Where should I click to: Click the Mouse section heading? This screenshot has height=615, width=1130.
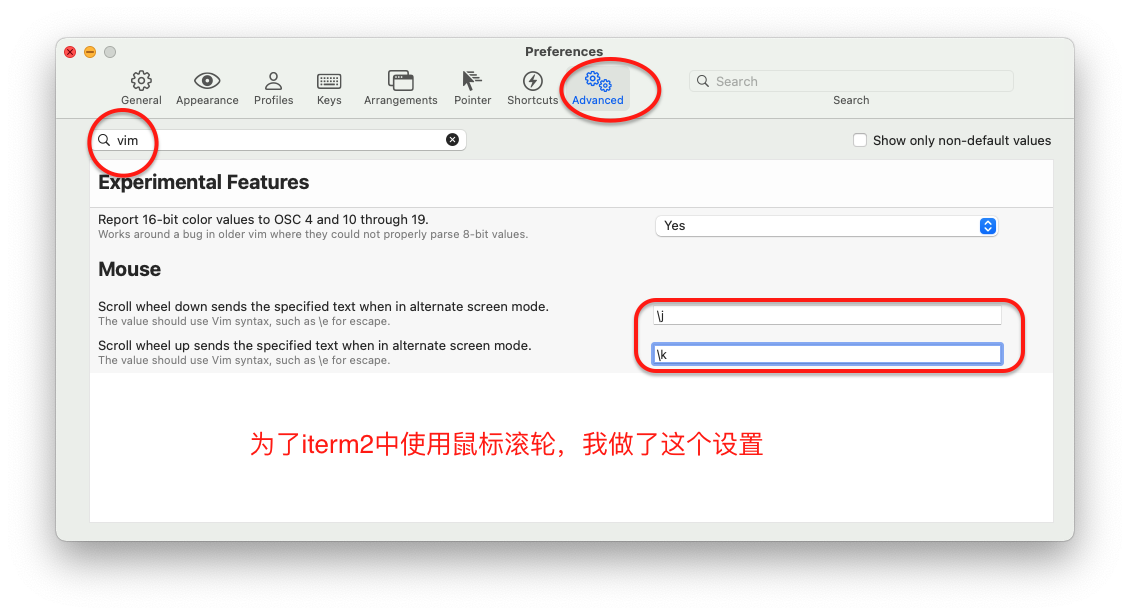coord(130,269)
